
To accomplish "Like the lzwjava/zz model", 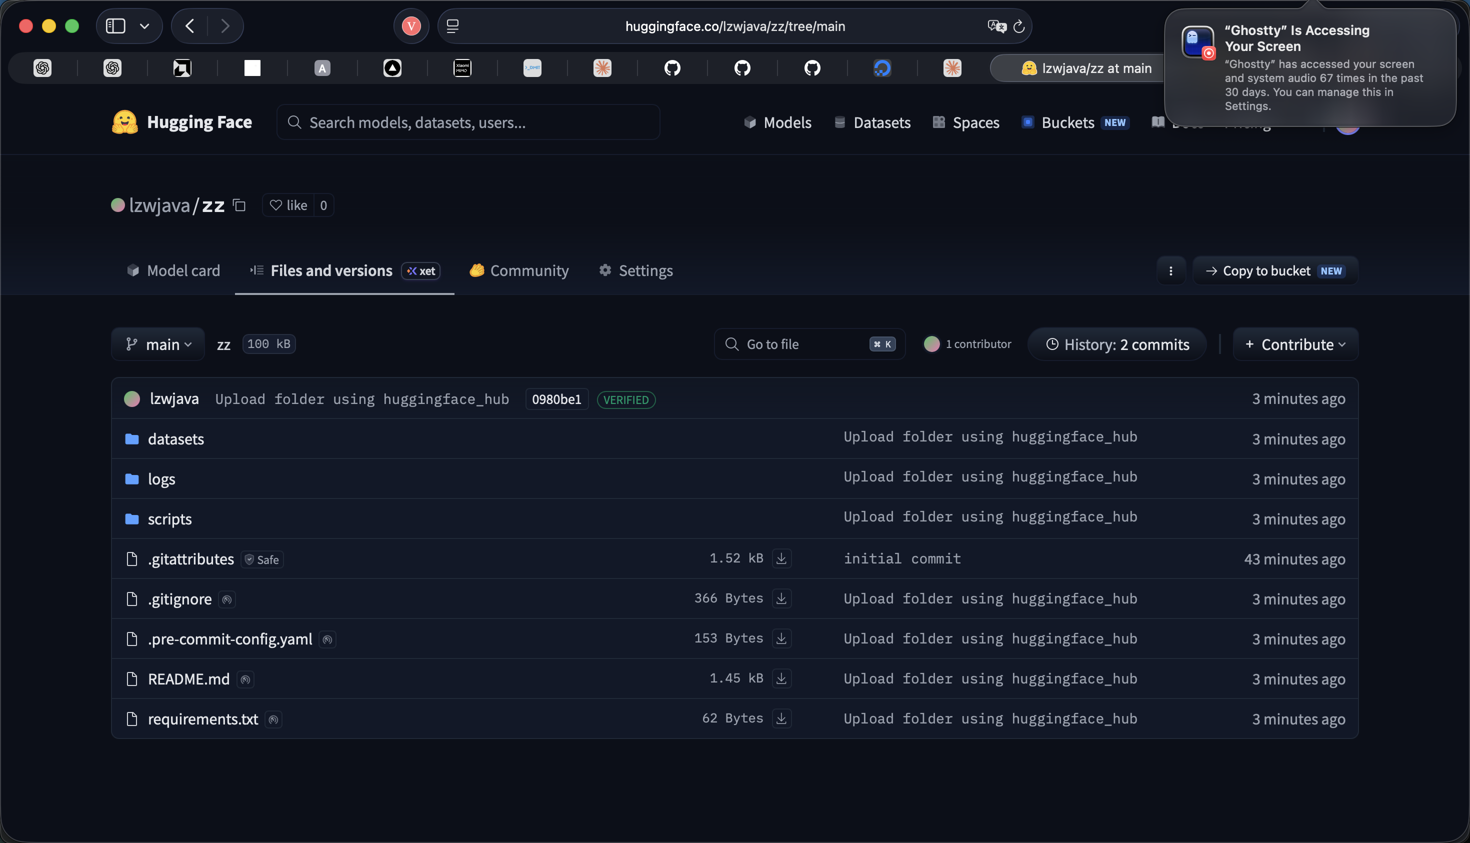I will click(x=288, y=205).
